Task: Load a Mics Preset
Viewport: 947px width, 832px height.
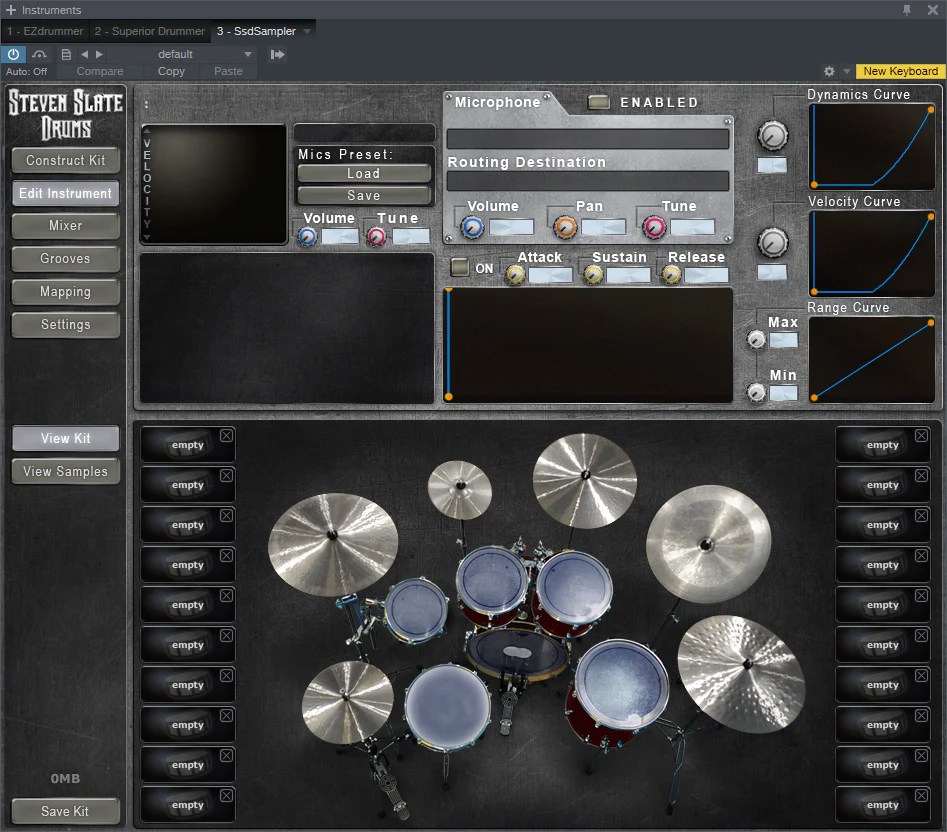Action: [363, 173]
